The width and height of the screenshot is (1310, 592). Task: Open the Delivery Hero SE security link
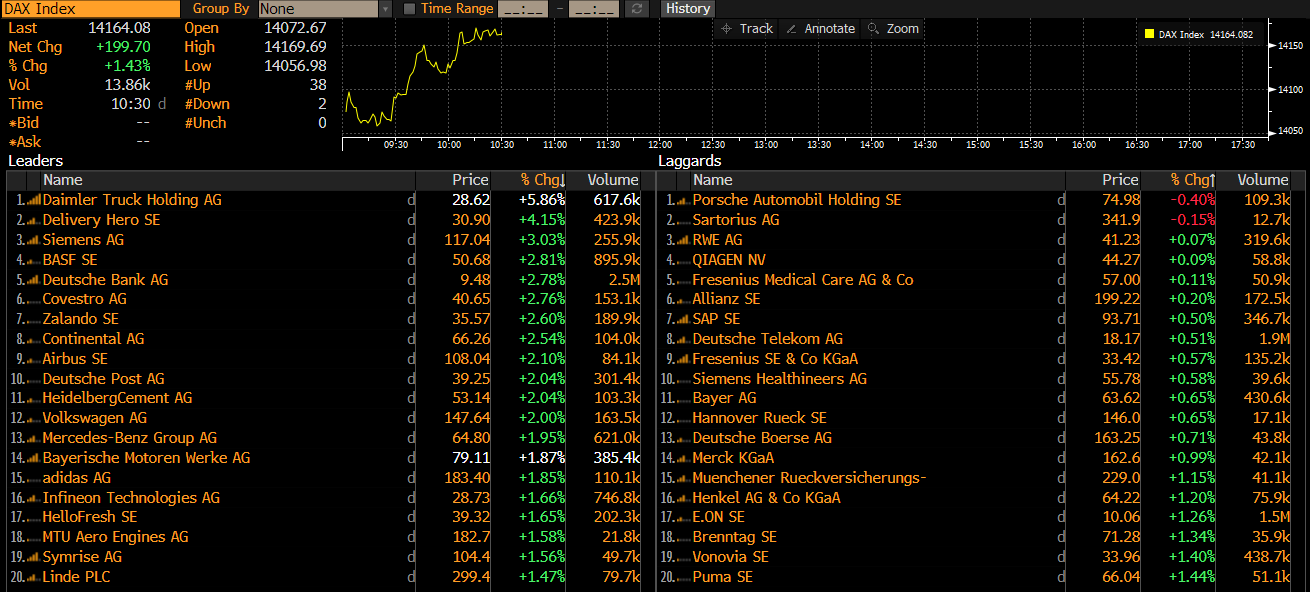pyautogui.click(x=101, y=220)
